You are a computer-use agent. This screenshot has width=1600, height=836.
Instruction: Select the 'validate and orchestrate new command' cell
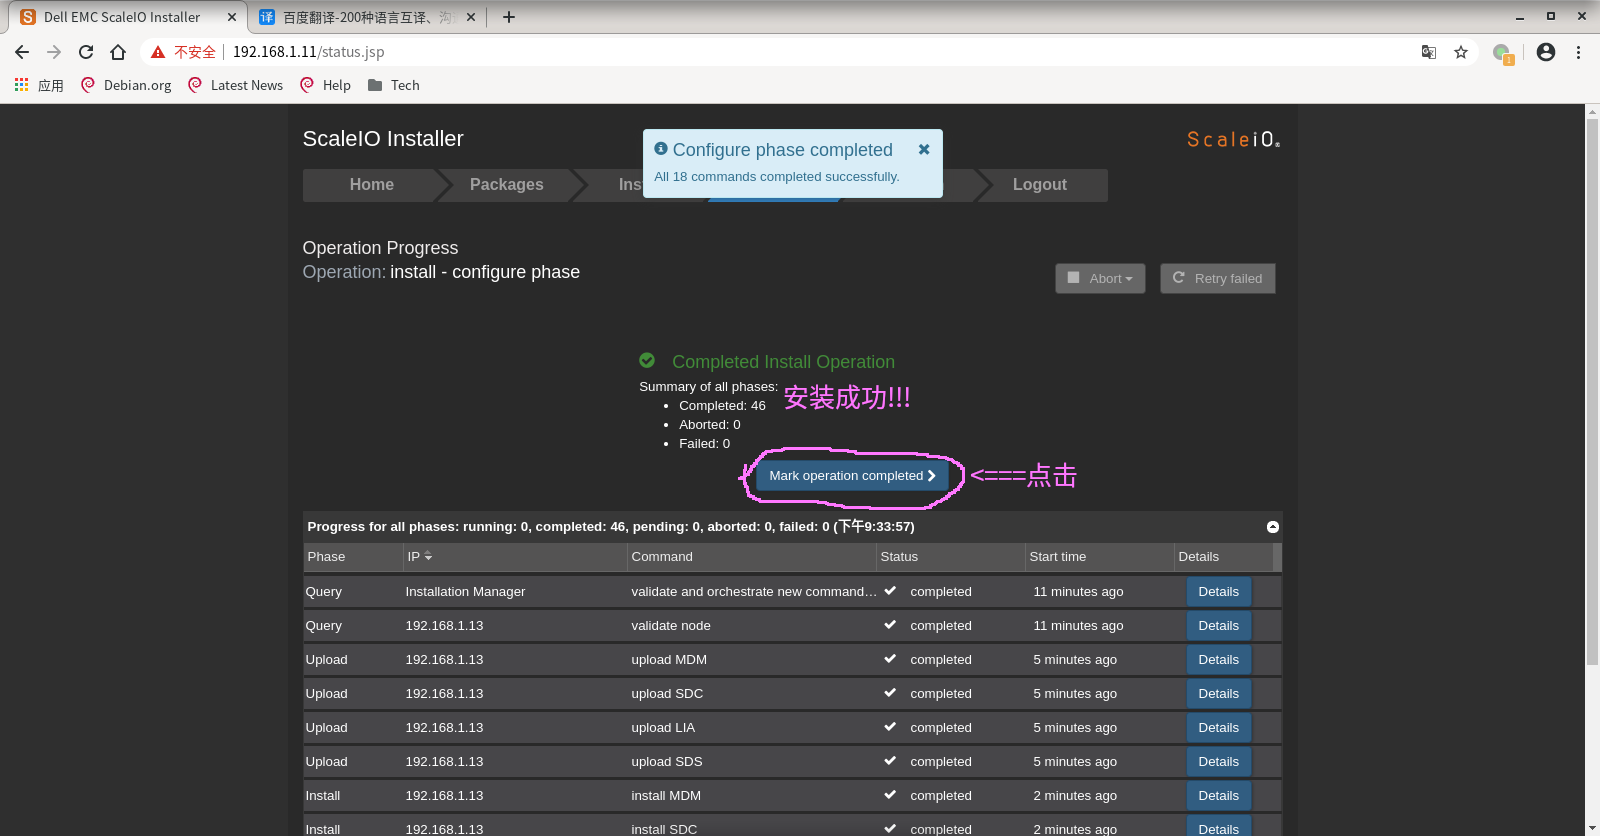(754, 592)
